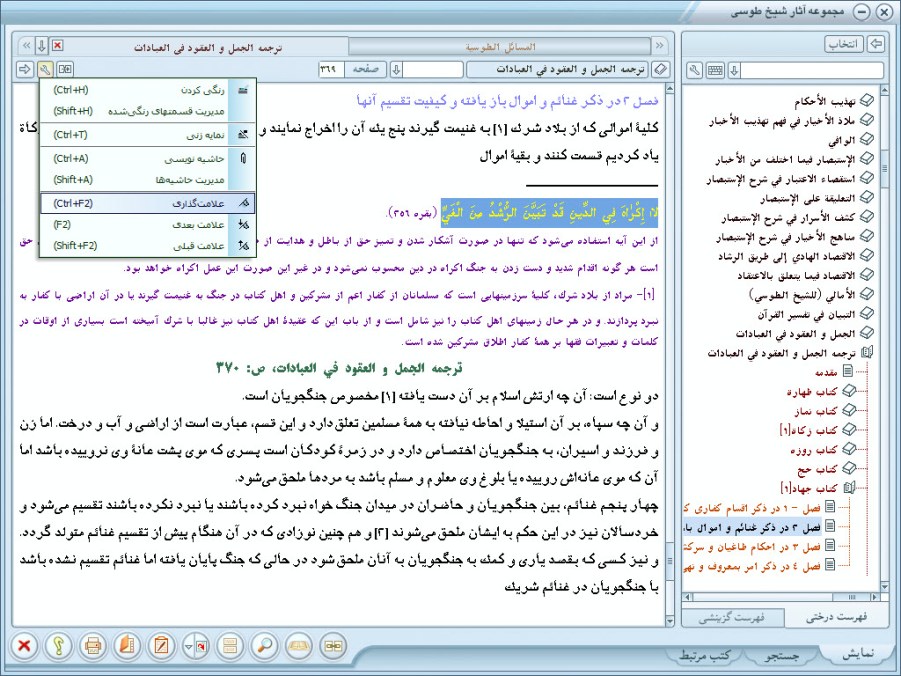
Task: Click the open book icon in bottom toolbar
Action: pyautogui.click(x=299, y=646)
